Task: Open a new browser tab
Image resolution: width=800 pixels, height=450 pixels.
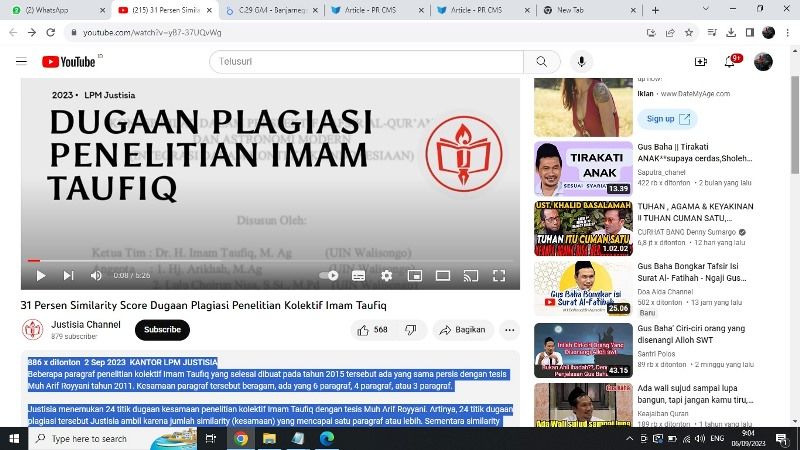Action: pos(656,10)
